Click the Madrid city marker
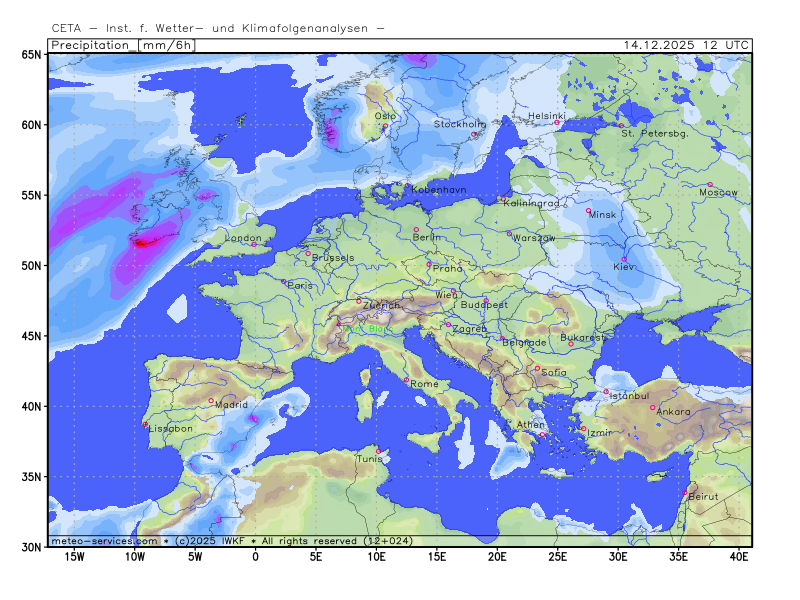This screenshot has height=600, width=800. [211, 401]
